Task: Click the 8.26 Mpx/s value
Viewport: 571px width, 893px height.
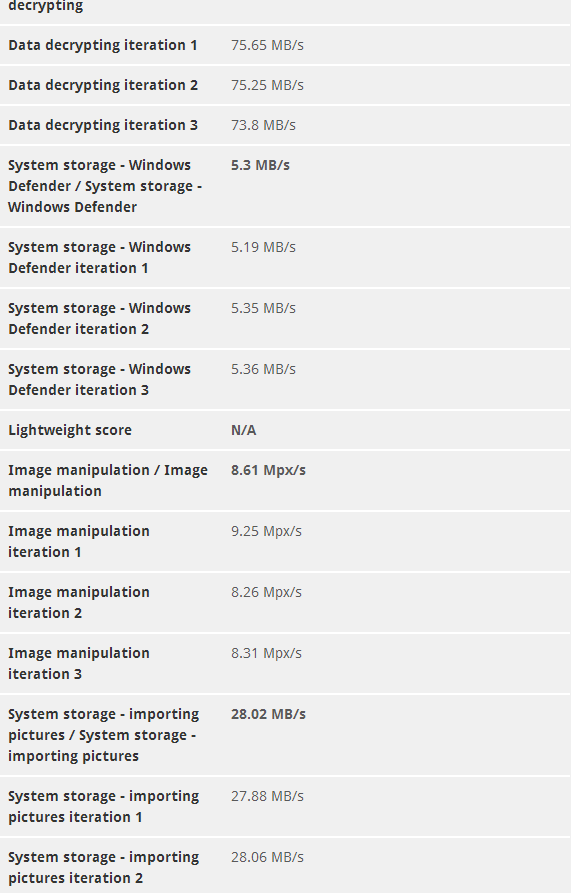Action: click(x=266, y=592)
